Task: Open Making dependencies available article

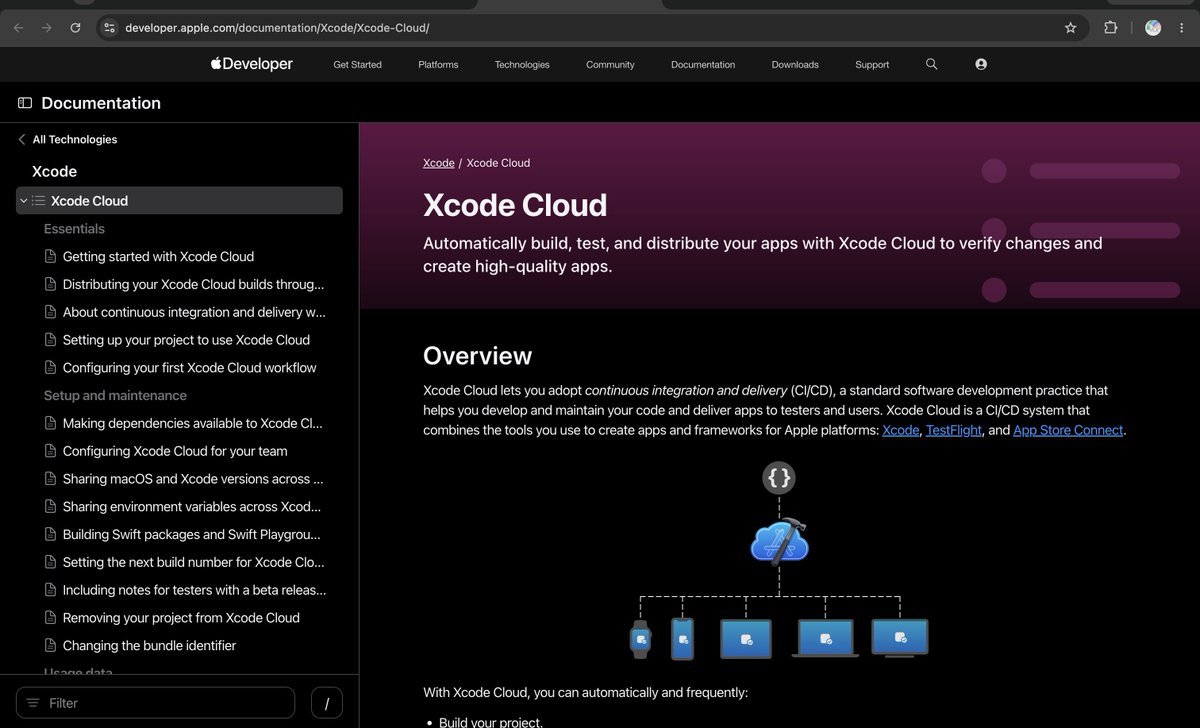Action: 192,424
